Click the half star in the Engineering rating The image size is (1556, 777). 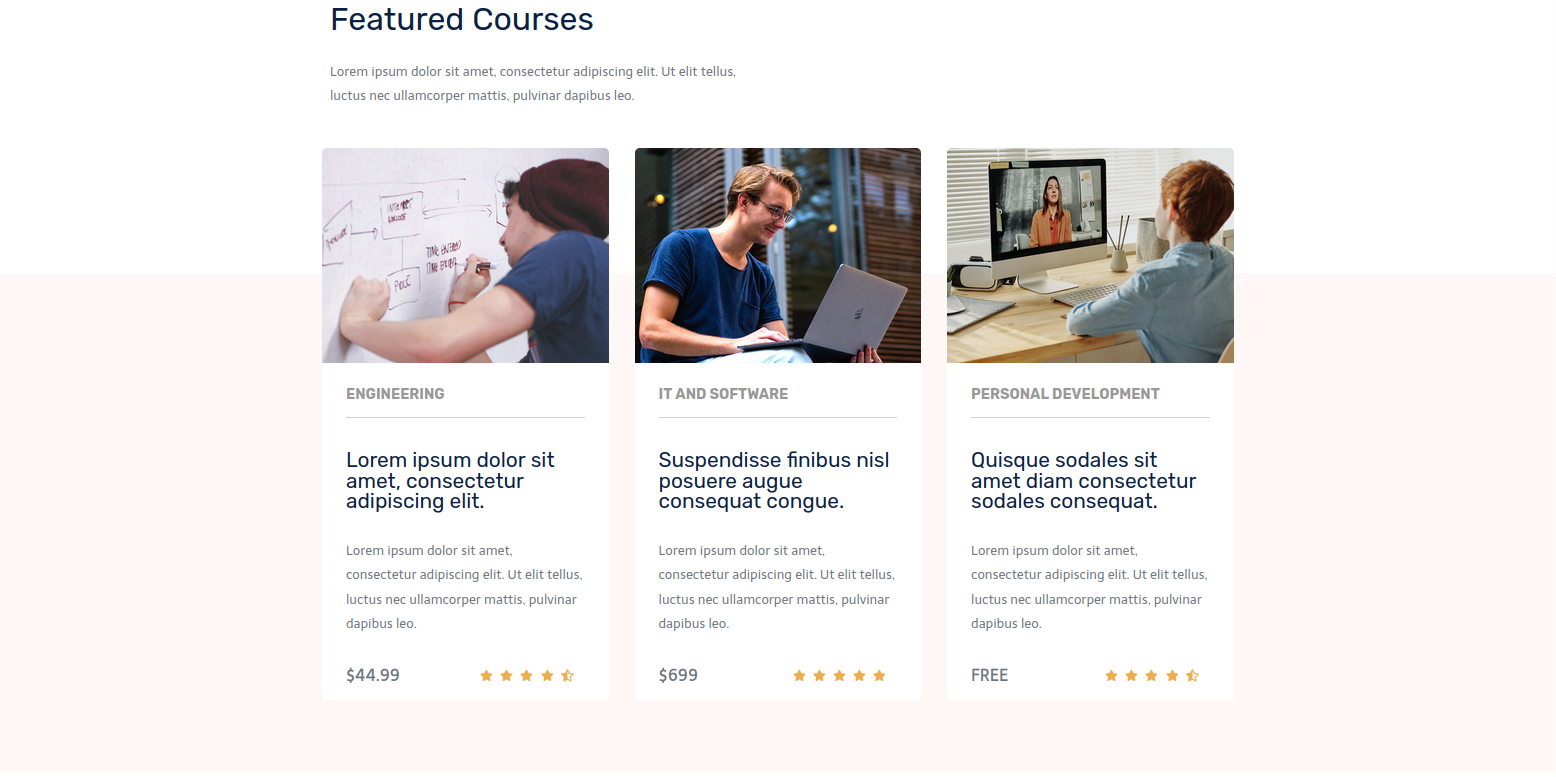coord(567,676)
